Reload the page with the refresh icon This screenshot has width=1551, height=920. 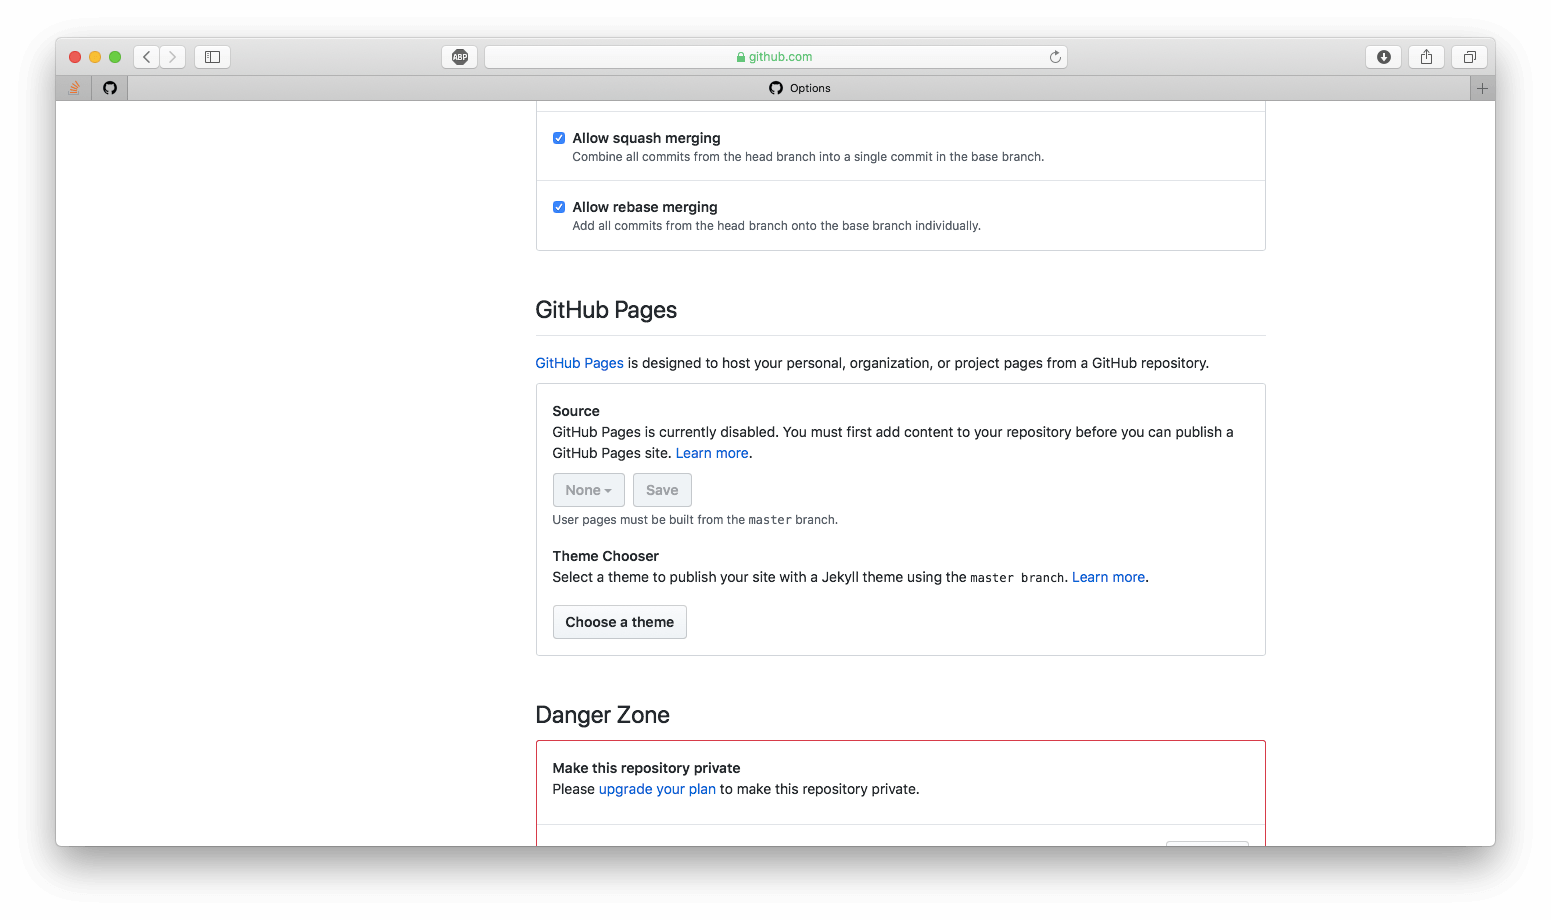tap(1055, 57)
